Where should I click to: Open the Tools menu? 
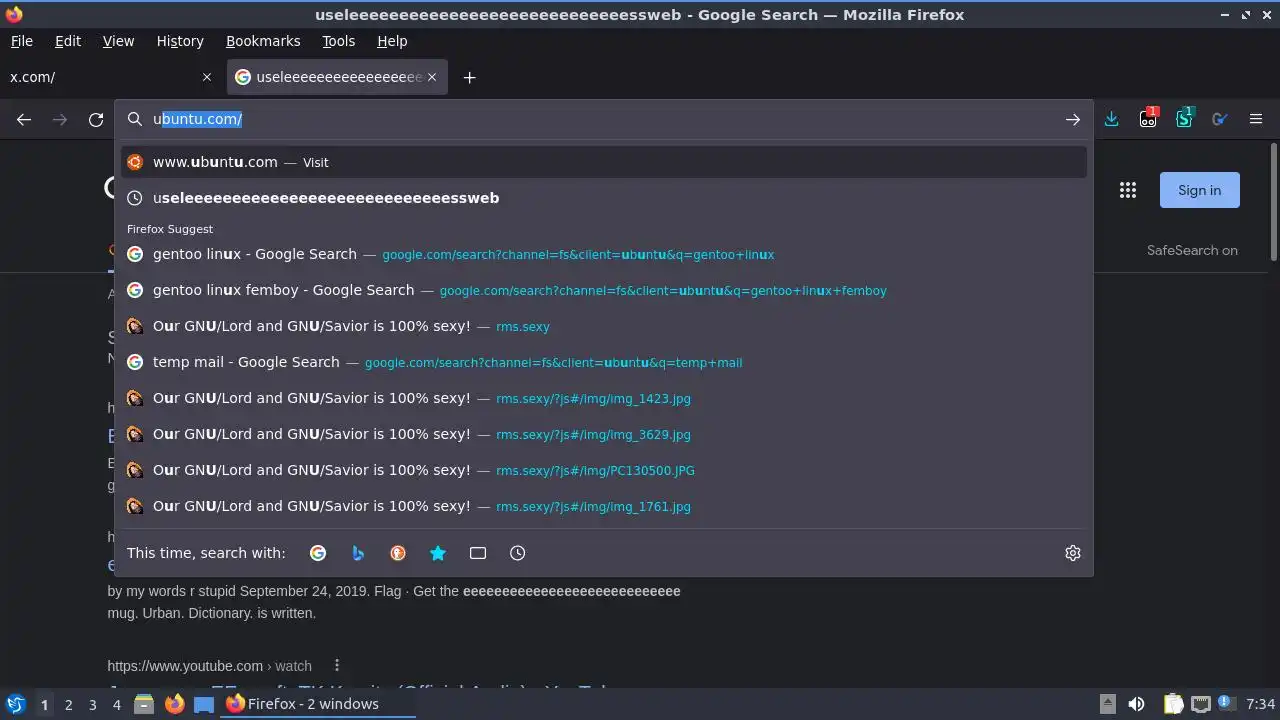pos(338,41)
